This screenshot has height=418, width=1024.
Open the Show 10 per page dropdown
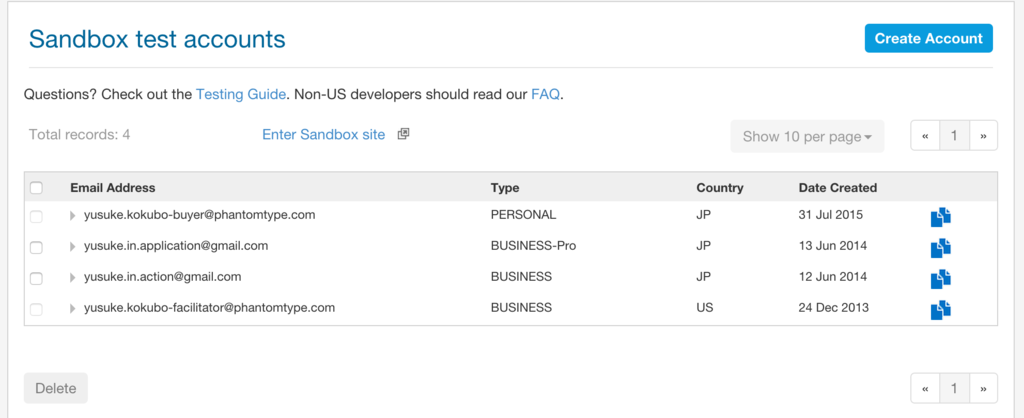(x=807, y=136)
